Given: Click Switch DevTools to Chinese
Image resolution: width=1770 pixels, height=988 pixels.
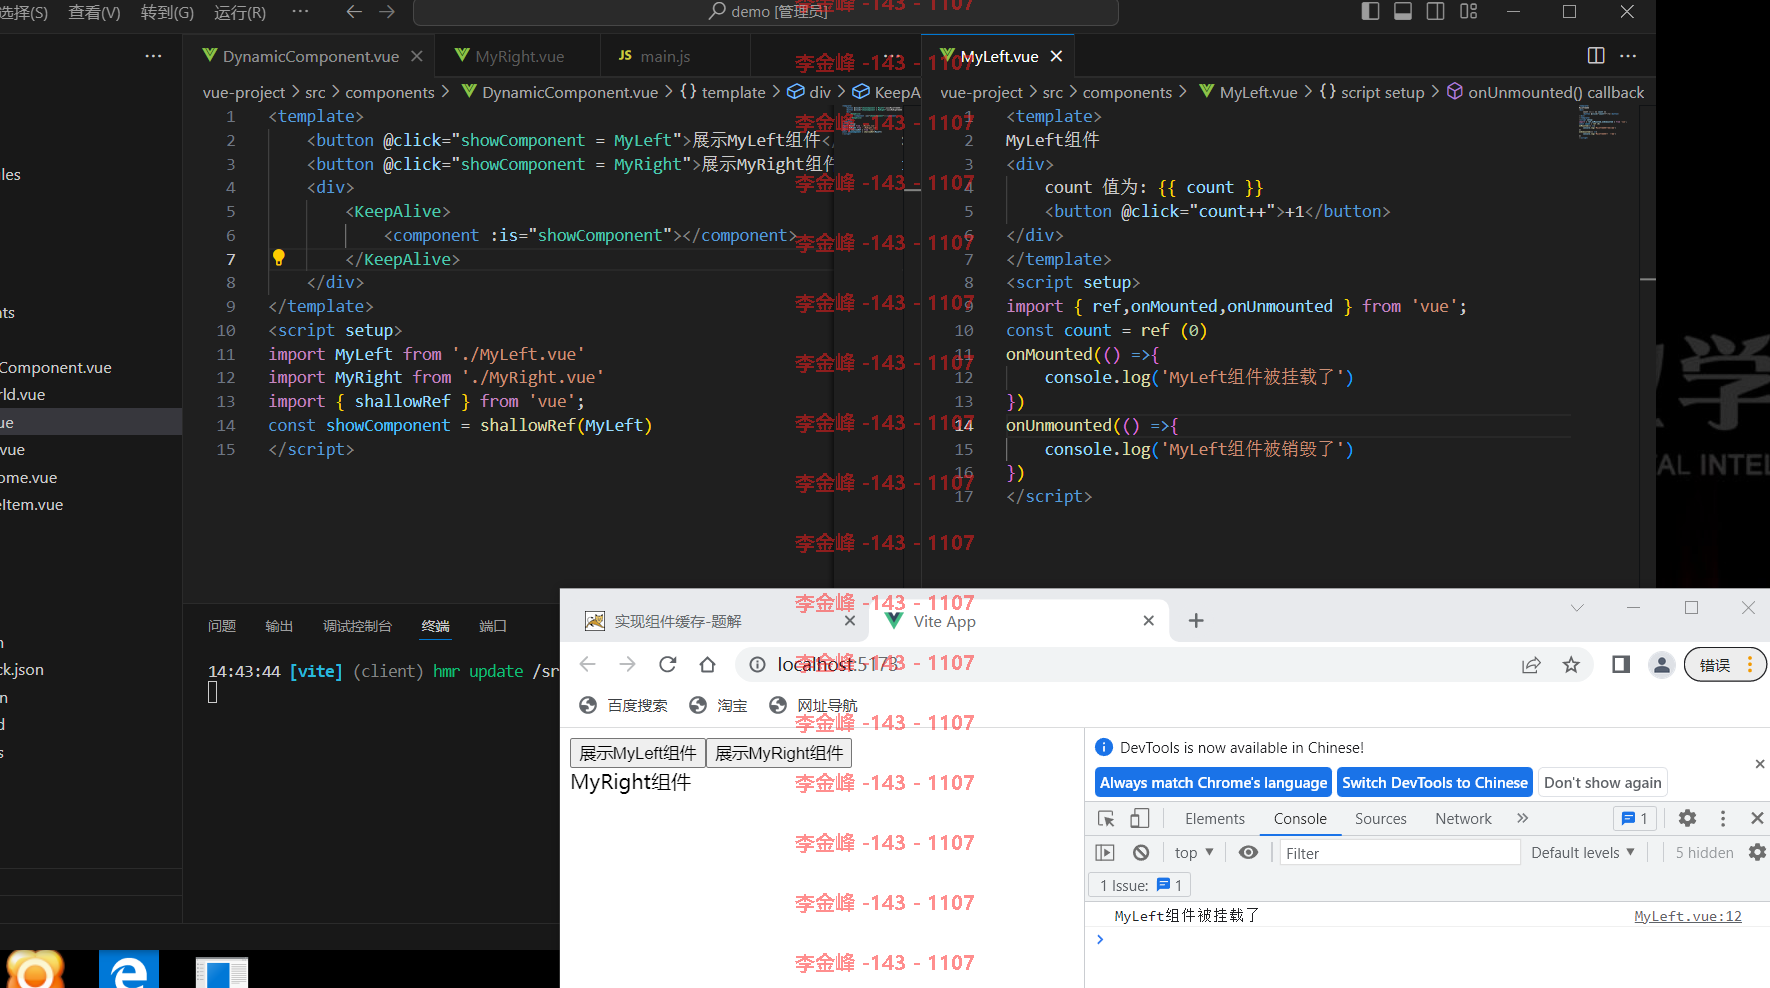Looking at the screenshot, I should click(1435, 782).
